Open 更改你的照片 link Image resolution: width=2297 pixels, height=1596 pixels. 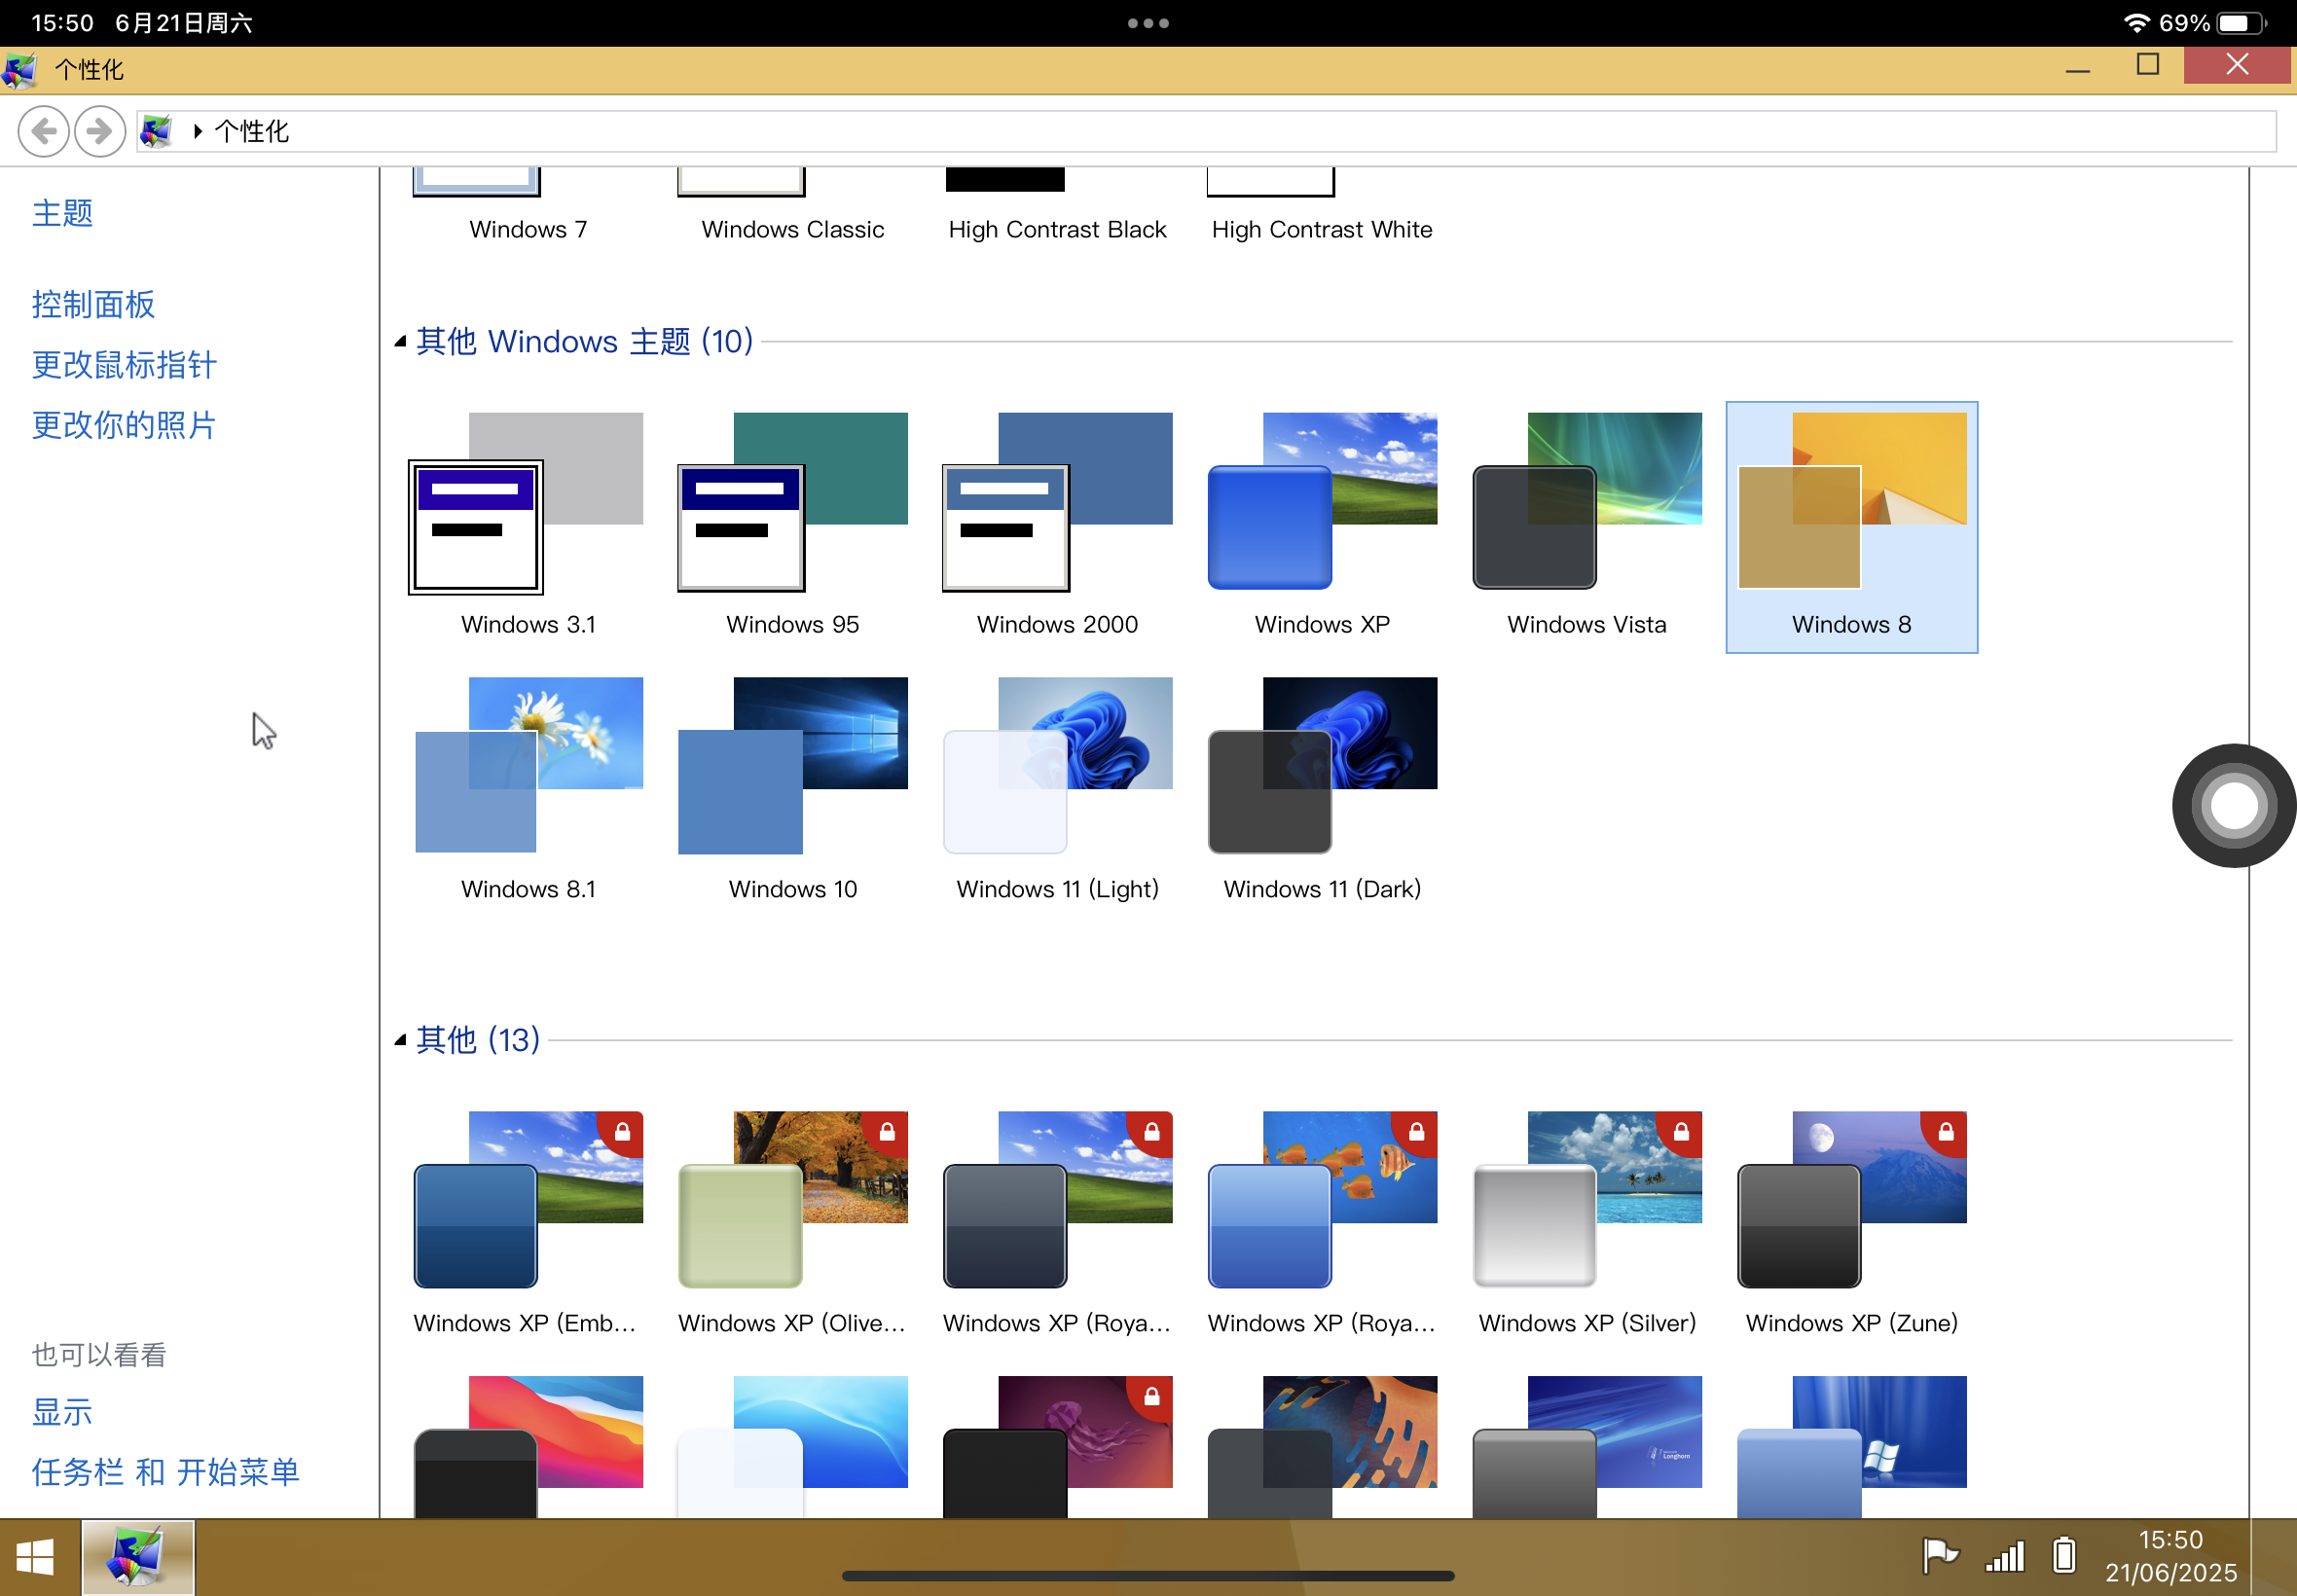point(124,425)
